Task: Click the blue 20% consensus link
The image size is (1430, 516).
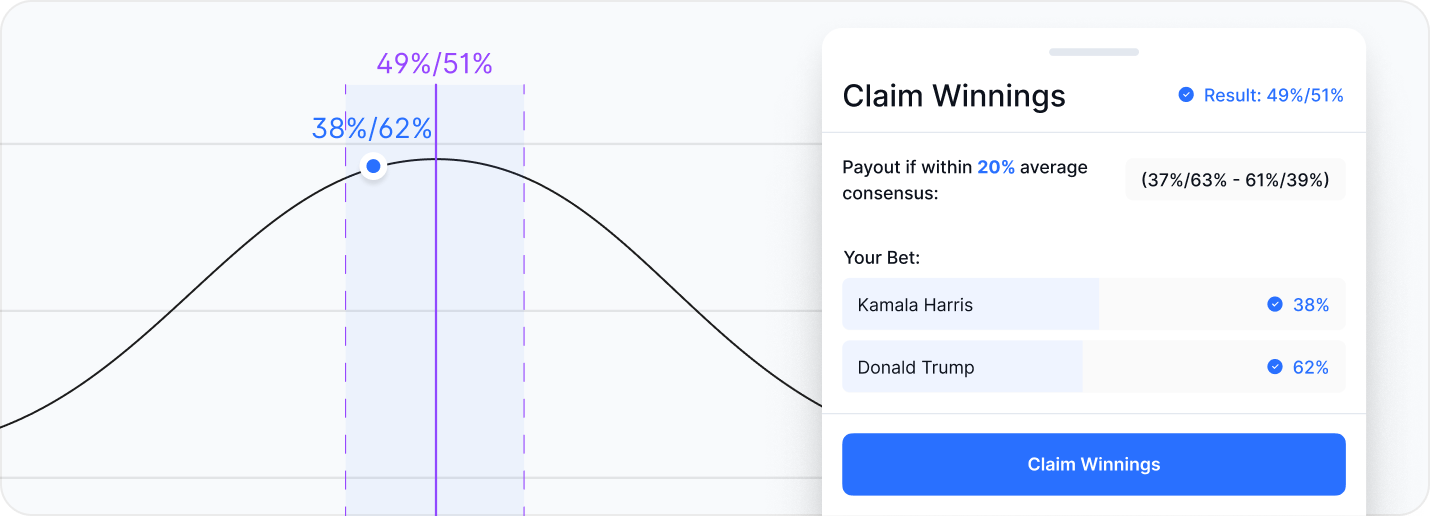Action: pyautogui.click(x=995, y=167)
